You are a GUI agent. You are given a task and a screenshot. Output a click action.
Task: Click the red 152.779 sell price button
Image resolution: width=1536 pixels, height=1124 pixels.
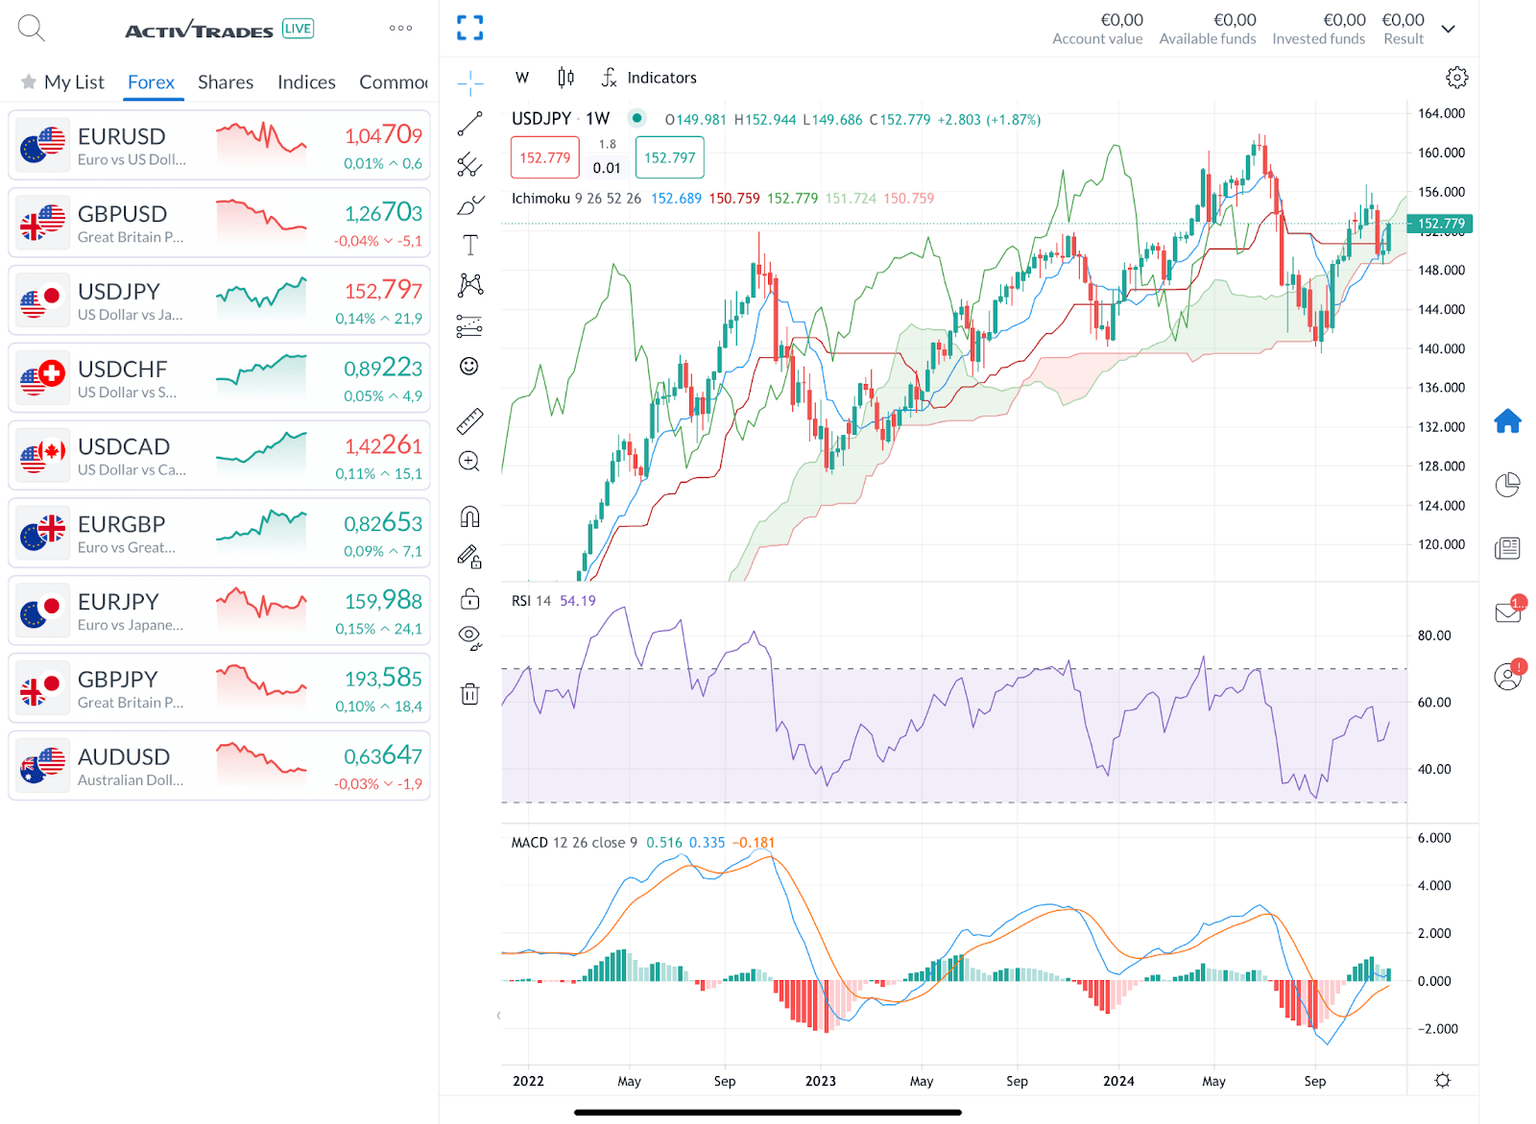click(x=545, y=158)
